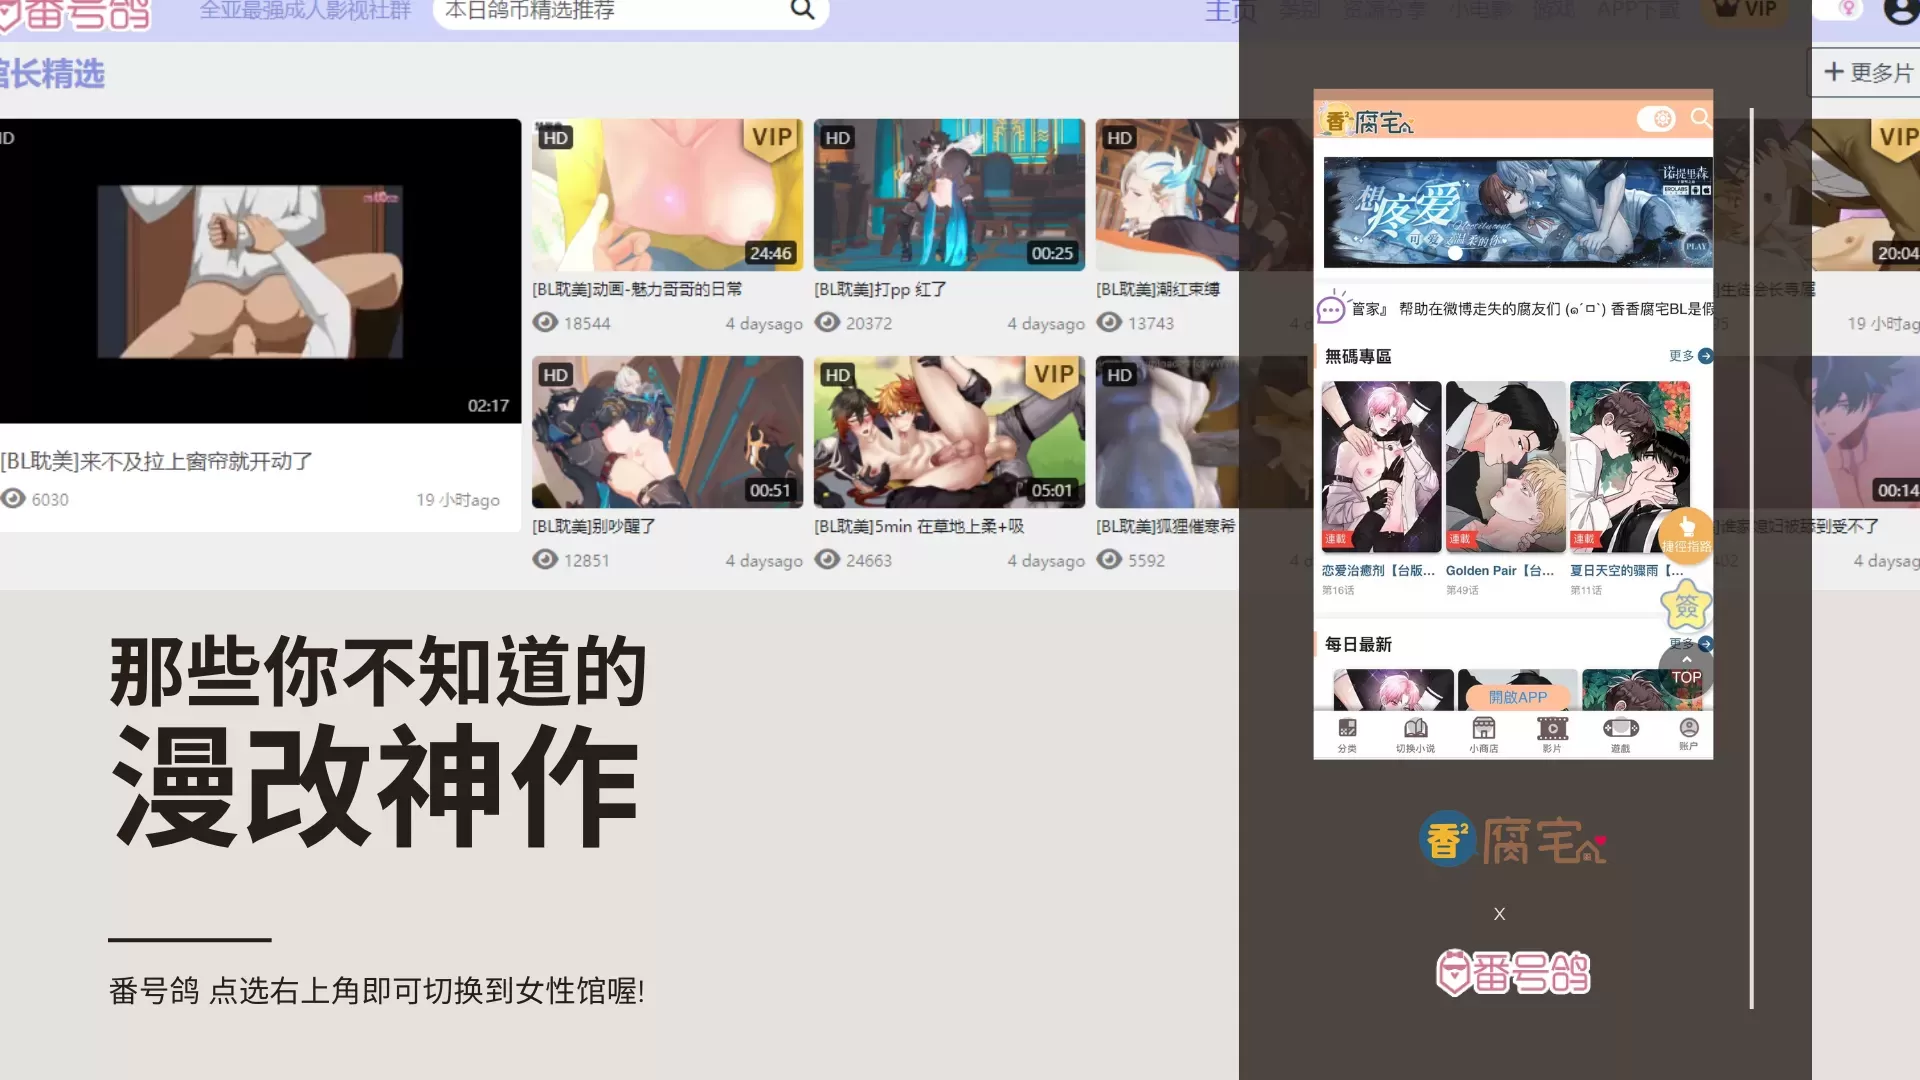Toggle the gear switch in 腐宅 app header

(1656, 119)
